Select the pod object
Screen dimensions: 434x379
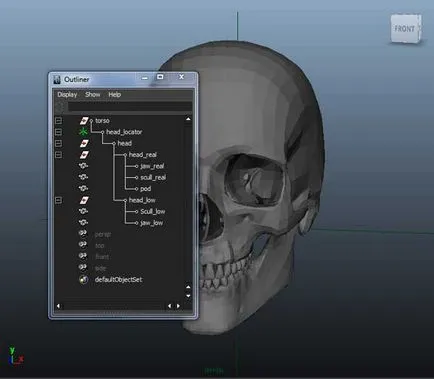click(x=146, y=189)
